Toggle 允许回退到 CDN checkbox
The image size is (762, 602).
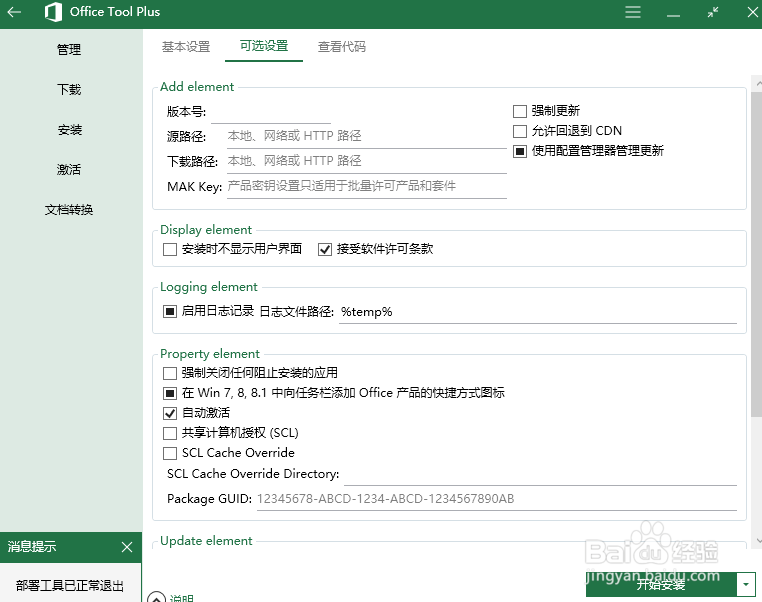coord(520,131)
